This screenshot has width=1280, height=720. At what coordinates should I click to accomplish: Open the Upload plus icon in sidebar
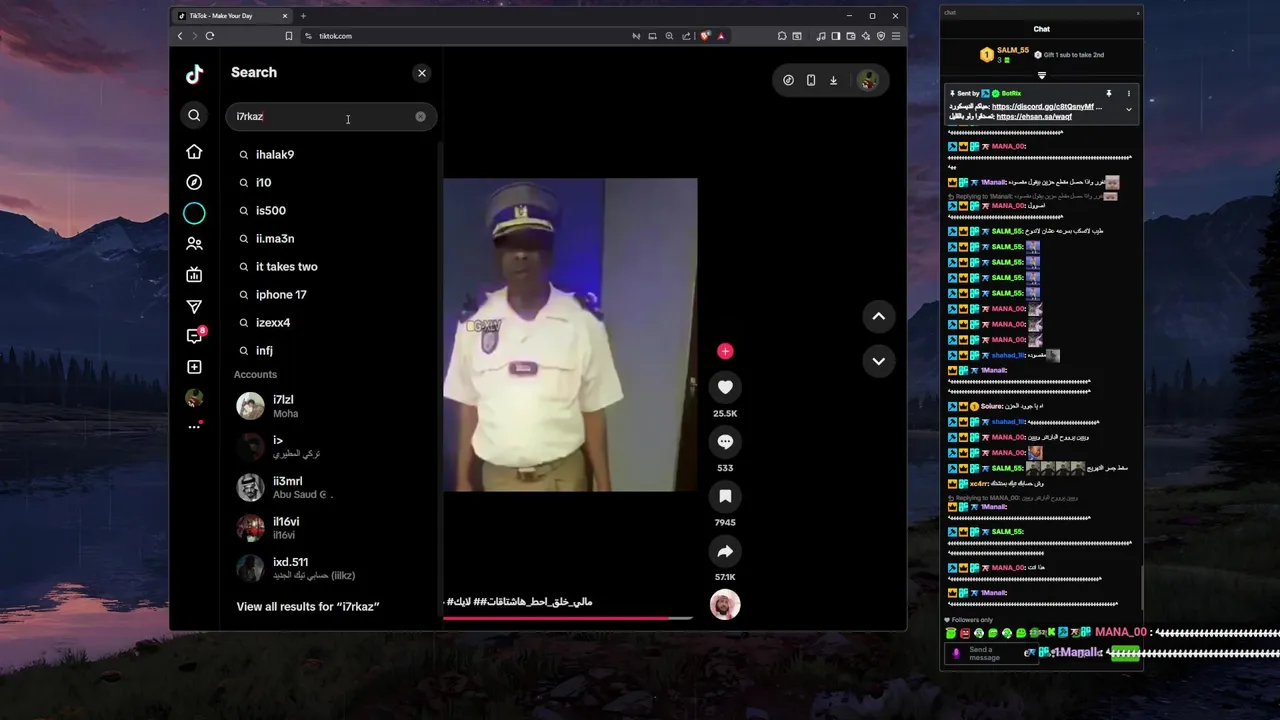point(194,367)
